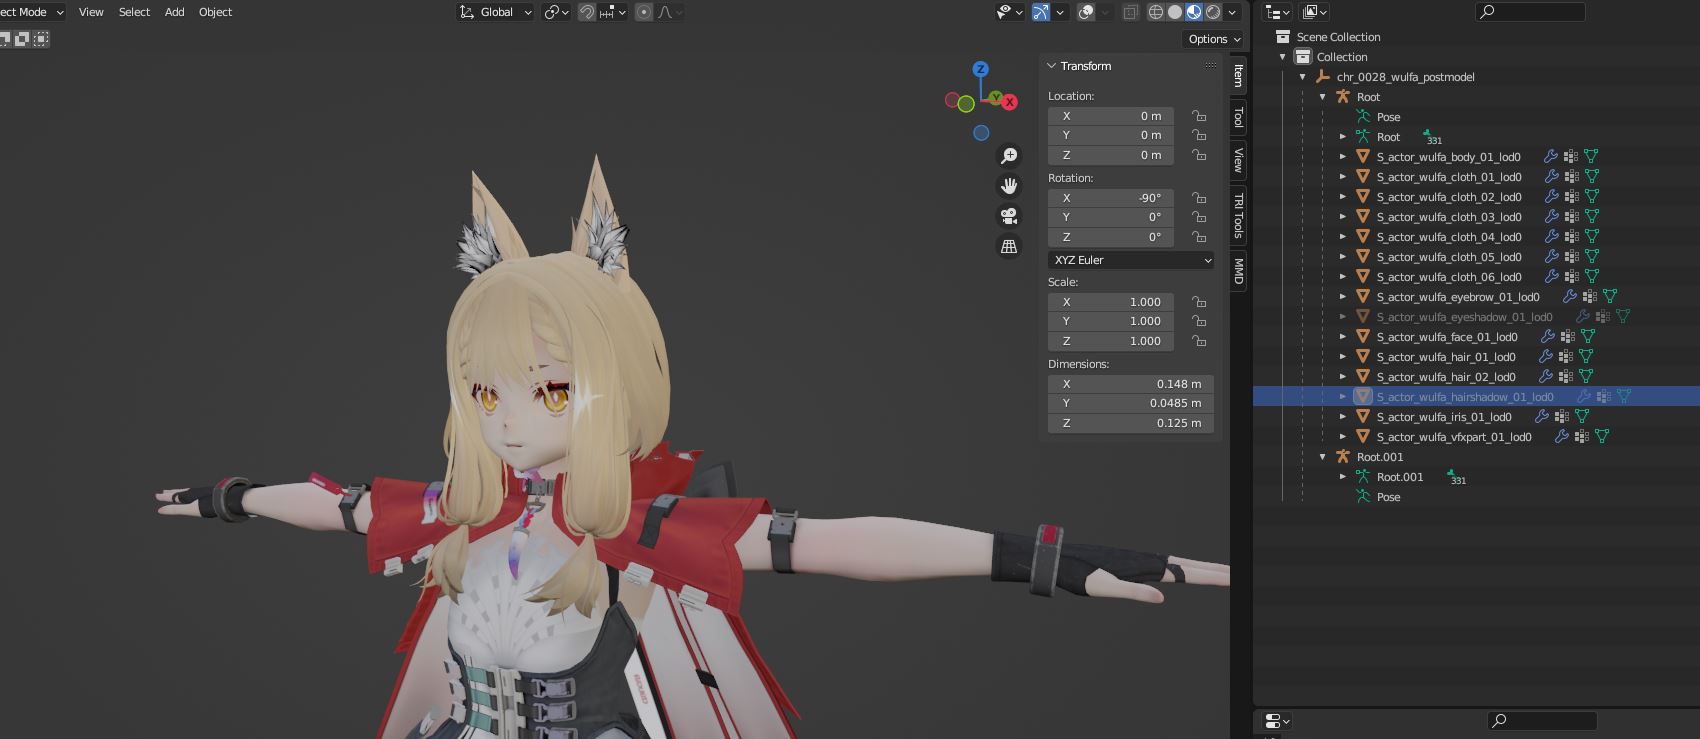Select S_actor_wulfa_cloth_03_lod0 in outliner
The image size is (1700, 739).
point(1449,217)
